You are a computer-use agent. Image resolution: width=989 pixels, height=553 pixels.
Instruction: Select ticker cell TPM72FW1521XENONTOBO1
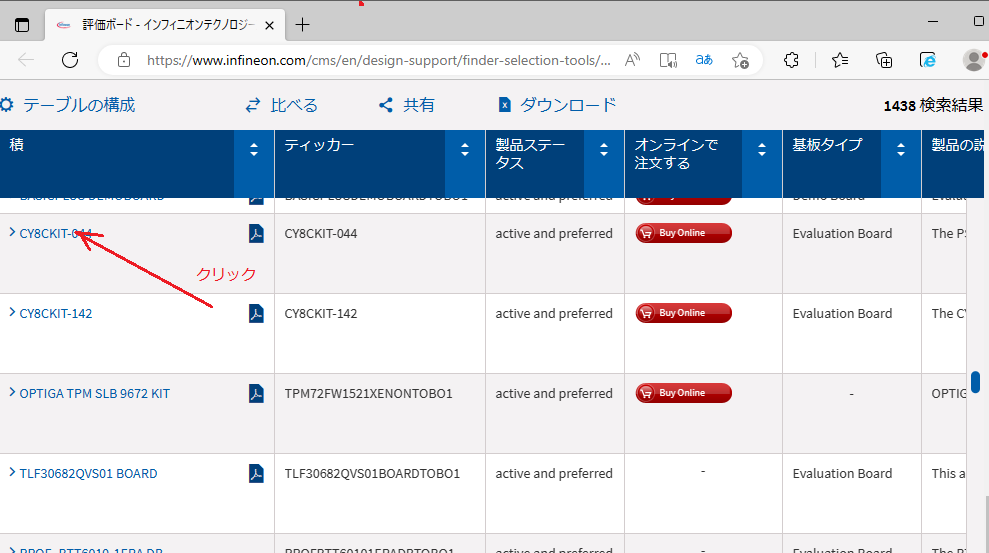[x=368, y=393]
